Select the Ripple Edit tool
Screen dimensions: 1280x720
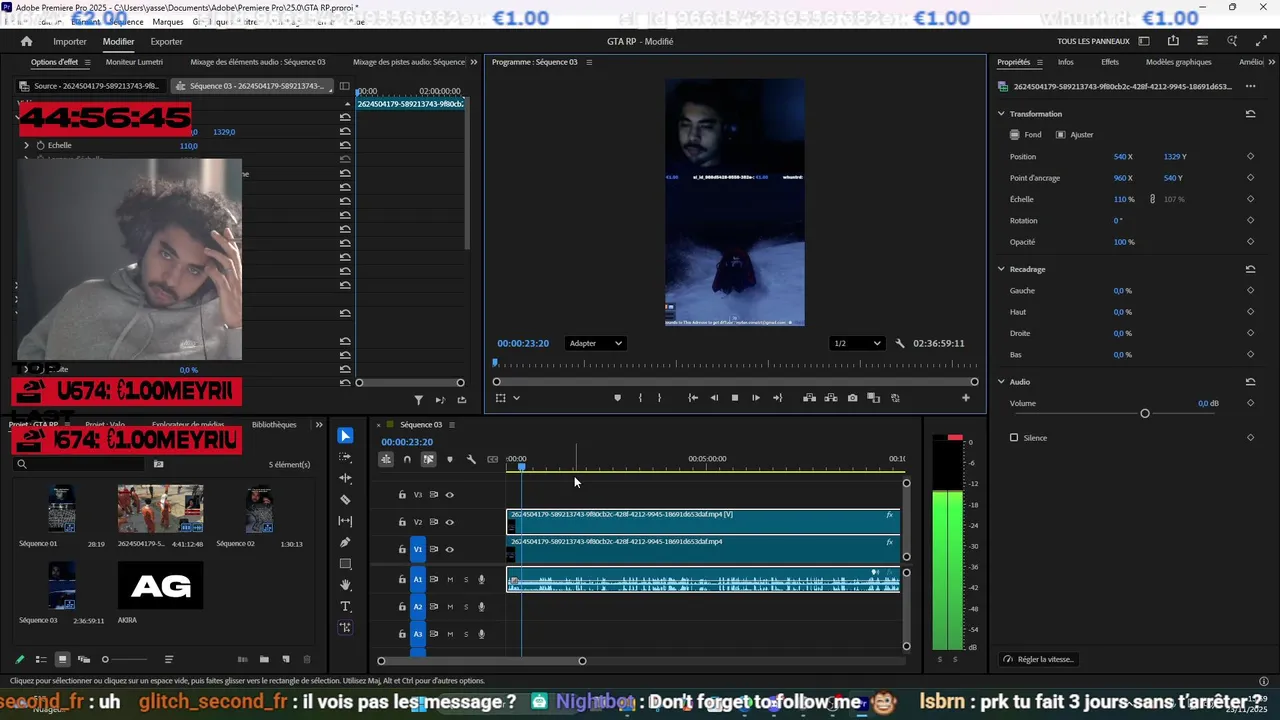click(x=345, y=478)
